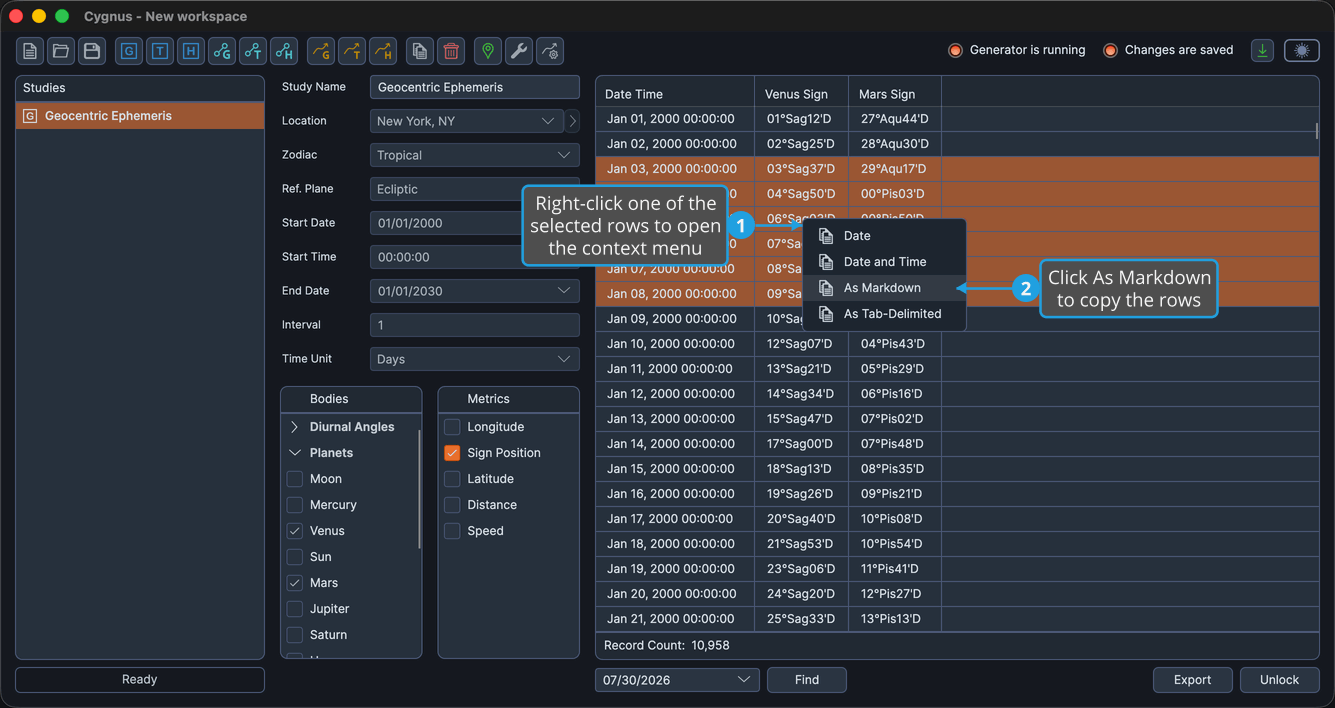Select the Geocentric Ephemeris study in Studies
This screenshot has width=1335, height=708.
point(140,116)
